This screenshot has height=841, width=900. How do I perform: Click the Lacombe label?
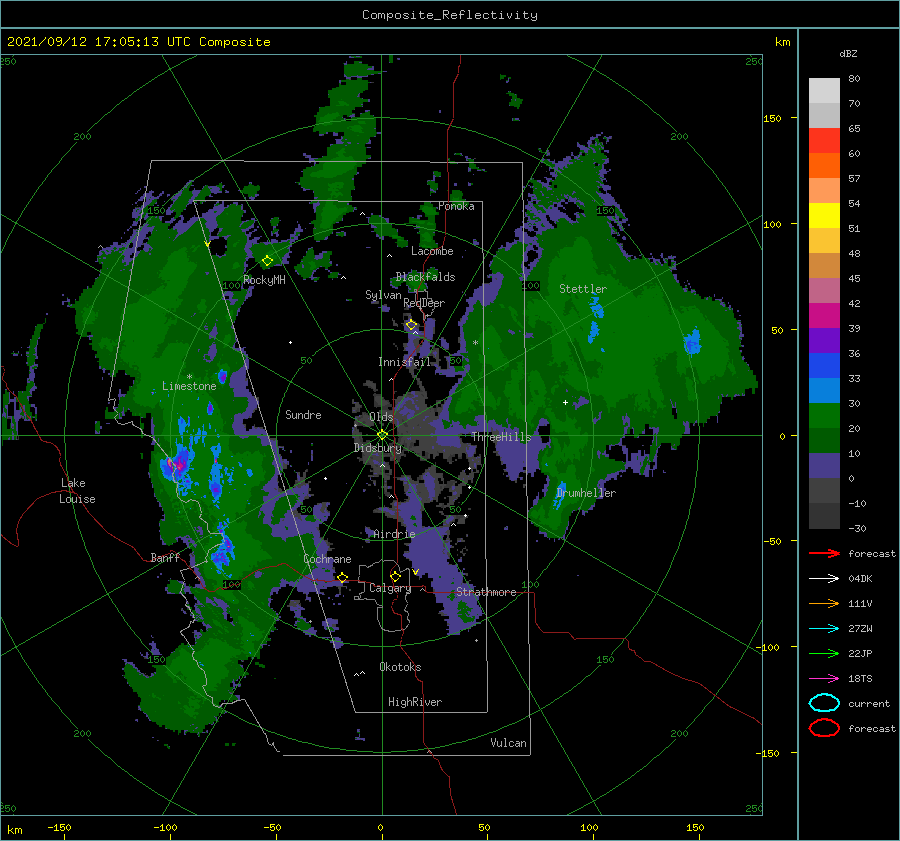[432, 251]
